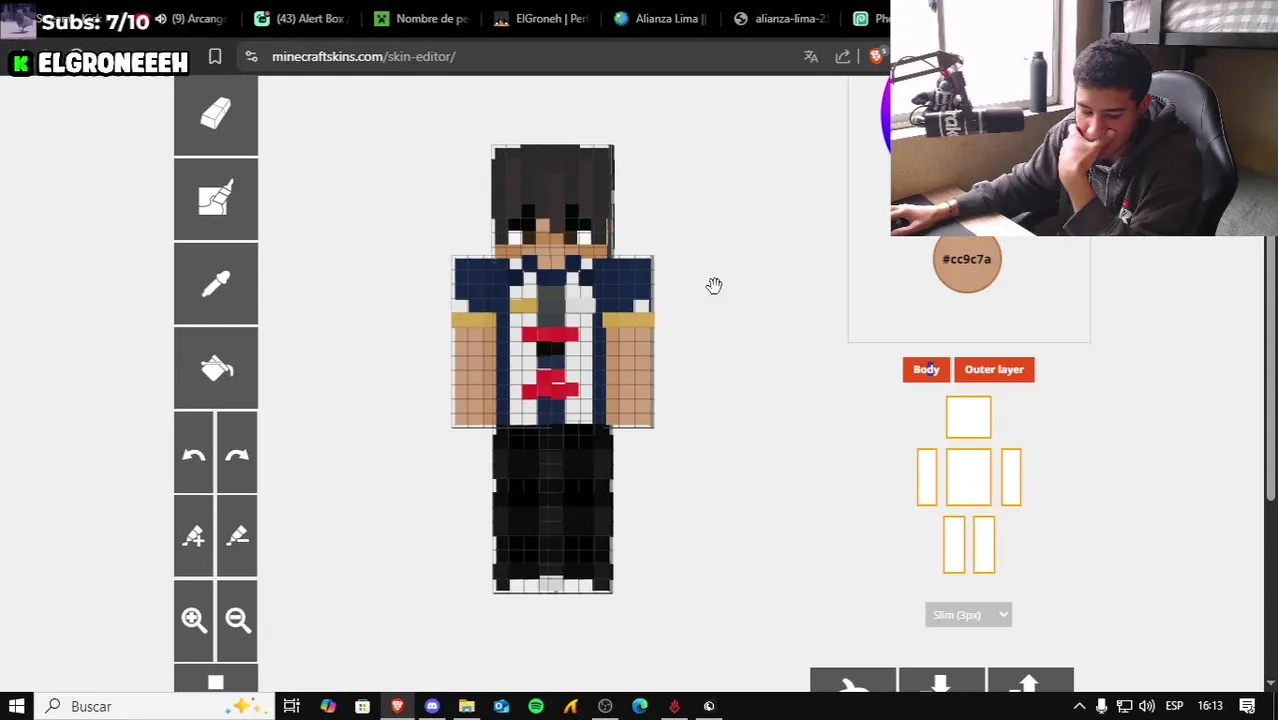Click the 16:13 taskbar clock

pyautogui.click(x=1210, y=706)
